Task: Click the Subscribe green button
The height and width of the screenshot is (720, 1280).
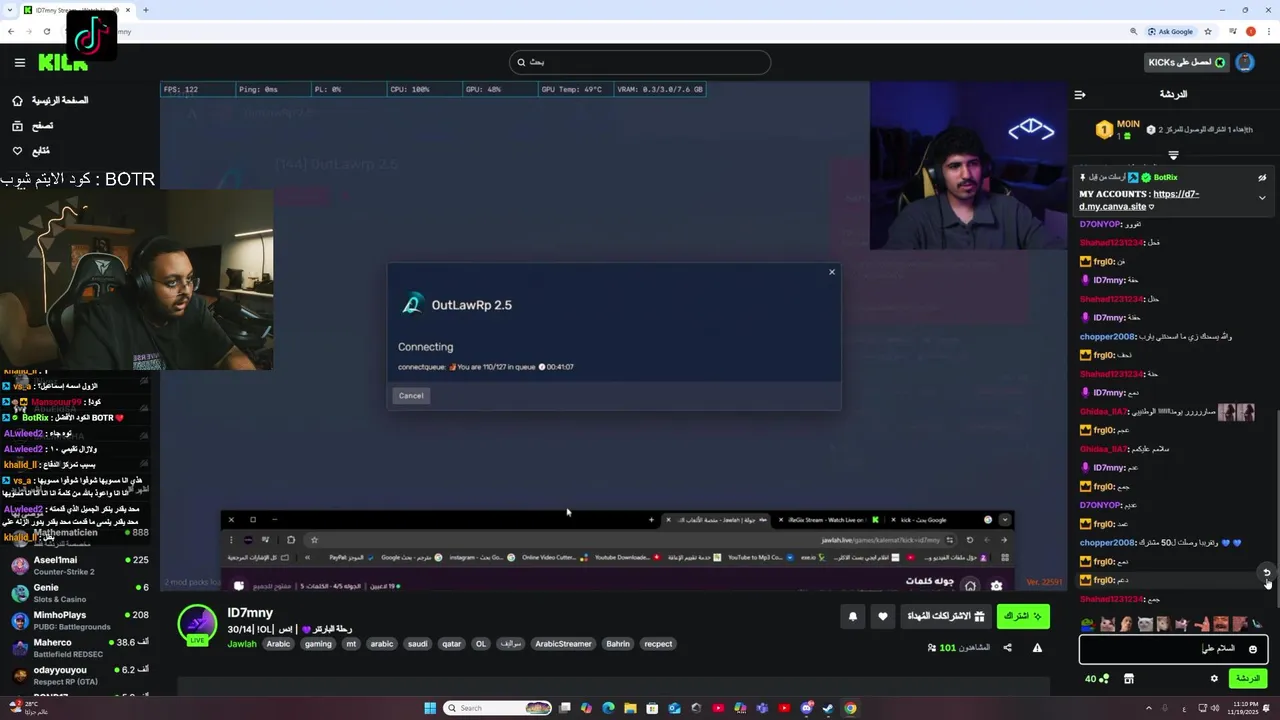Action: click(1023, 616)
